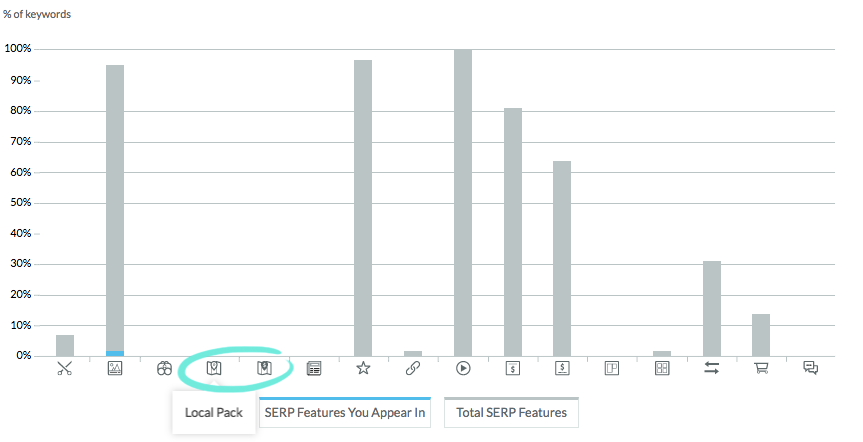The image size is (863, 442).
Task: Select the Knowledge Card layout icon
Action: pos(612,368)
